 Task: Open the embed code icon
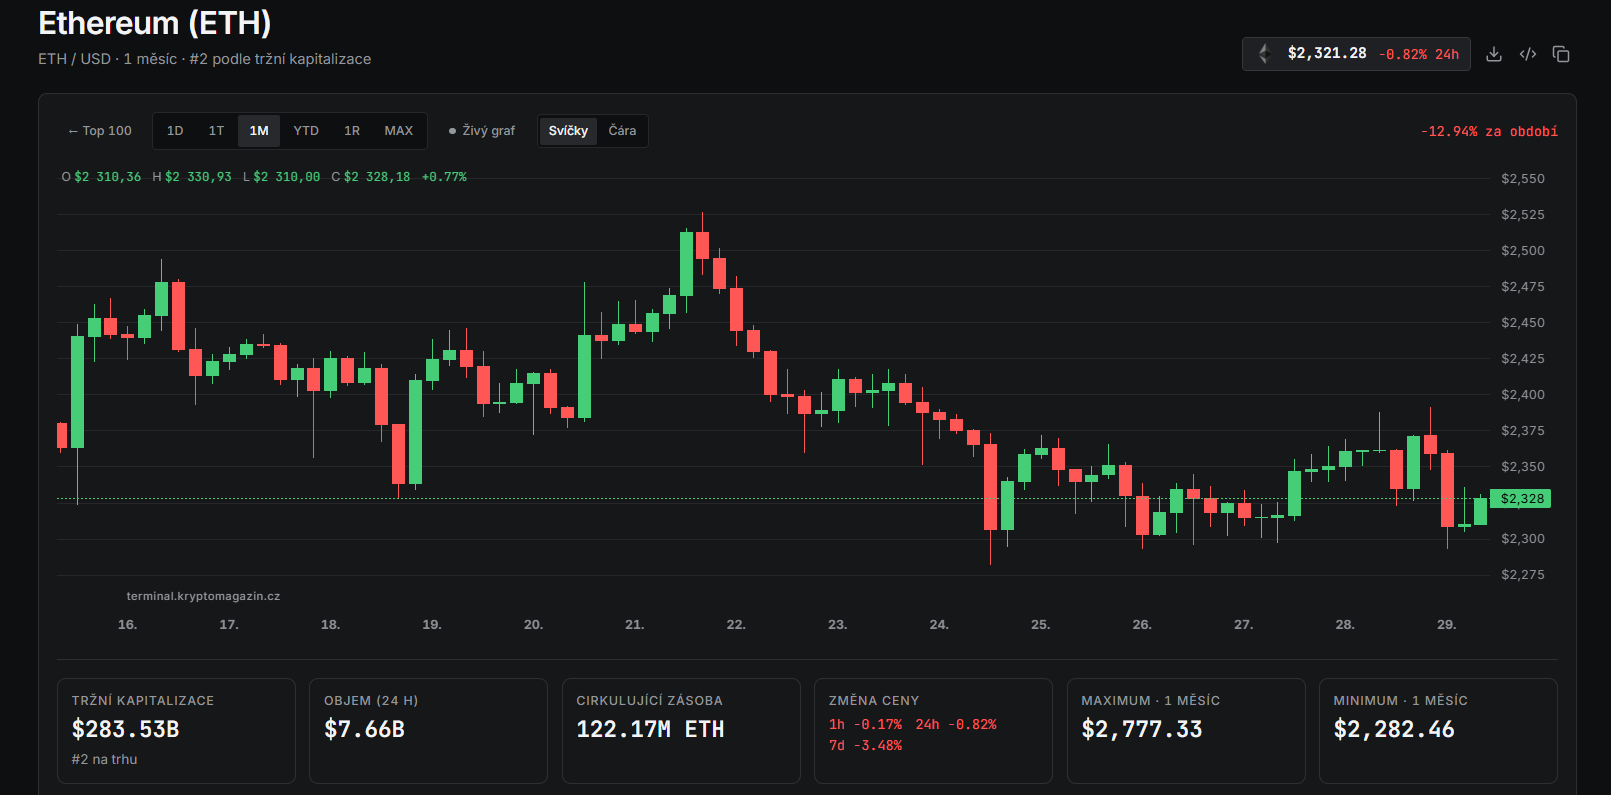pos(1528,54)
